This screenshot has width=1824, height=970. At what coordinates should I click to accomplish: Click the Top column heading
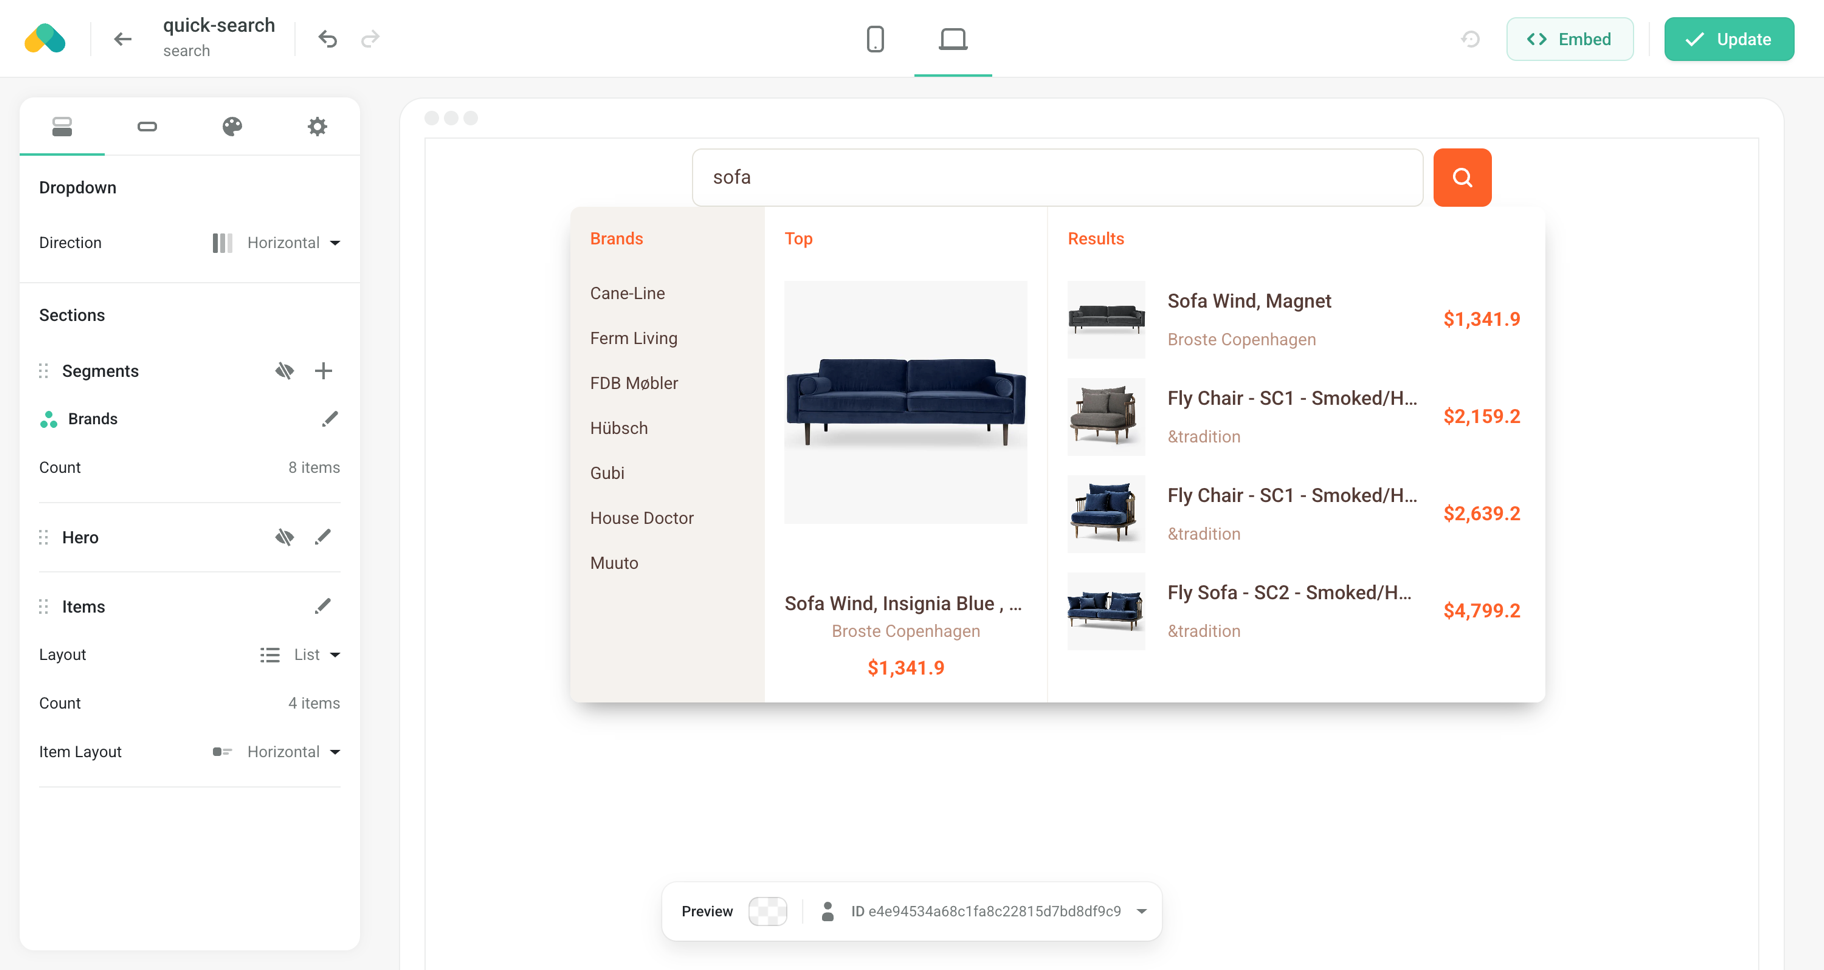point(799,239)
